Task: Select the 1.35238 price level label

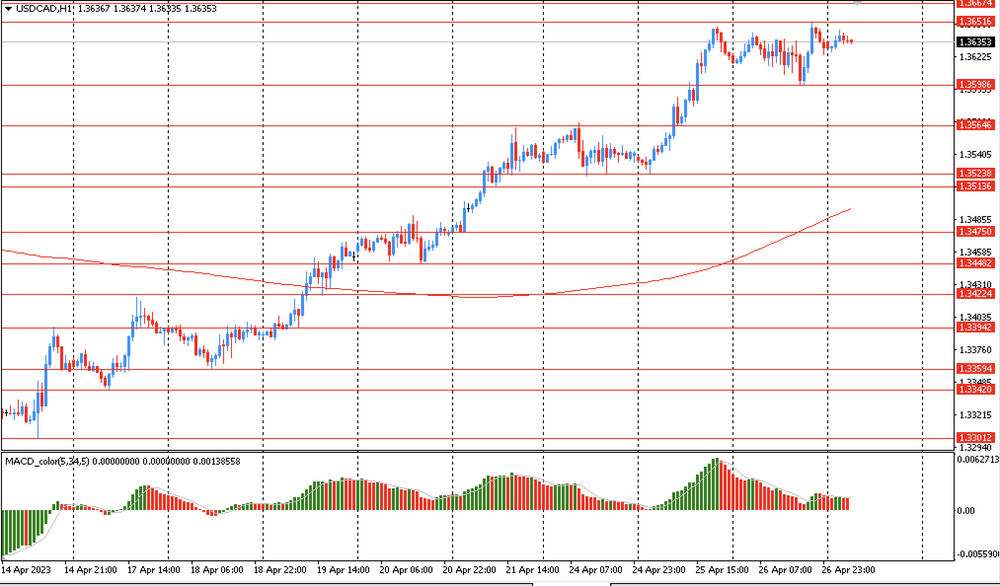Action: click(x=975, y=174)
